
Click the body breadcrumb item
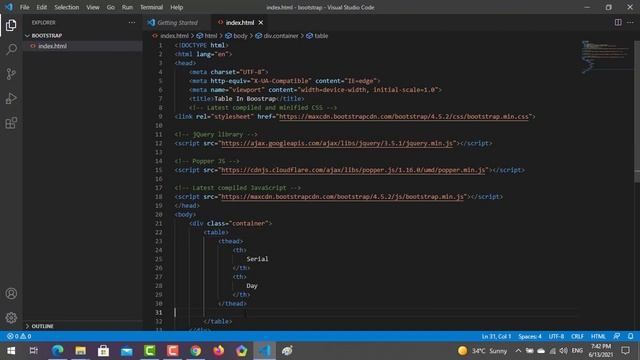(240, 36)
